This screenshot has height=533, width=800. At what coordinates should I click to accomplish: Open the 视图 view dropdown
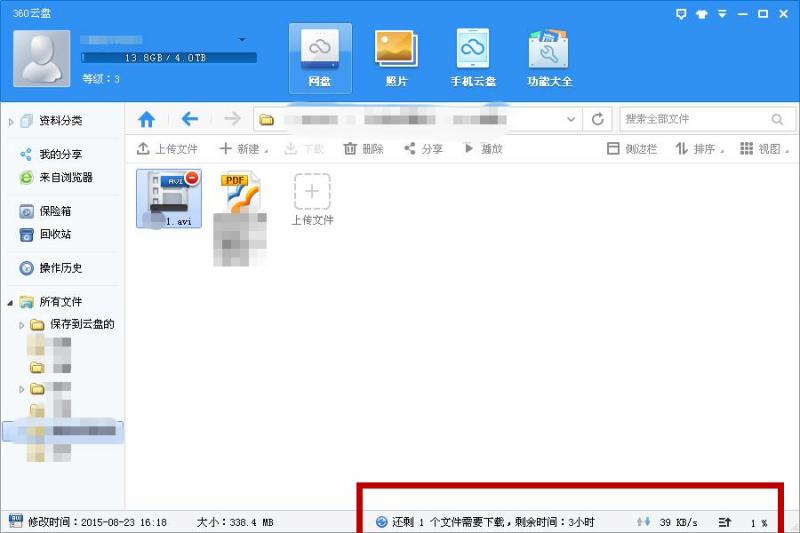pyautogui.click(x=764, y=149)
